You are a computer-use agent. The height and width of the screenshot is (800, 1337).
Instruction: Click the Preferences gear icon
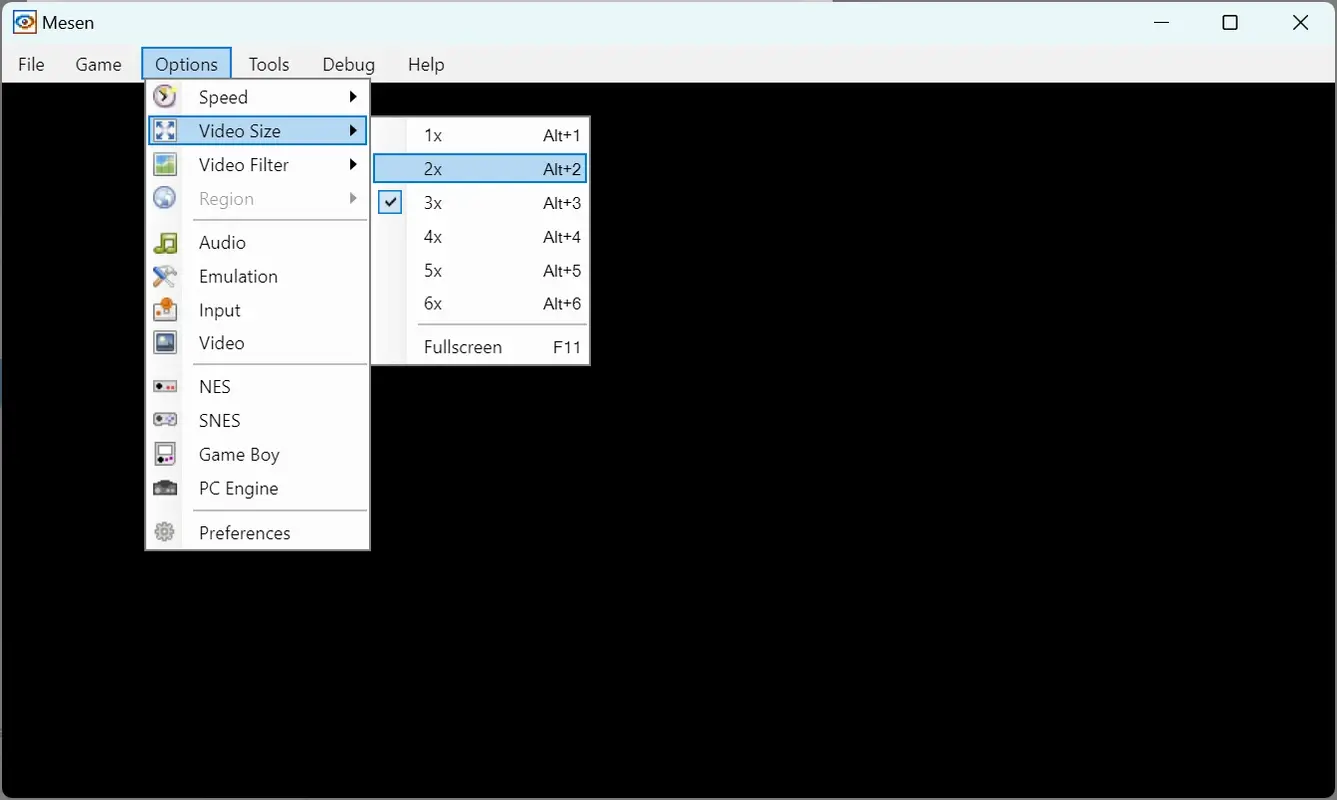coord(164,531)
